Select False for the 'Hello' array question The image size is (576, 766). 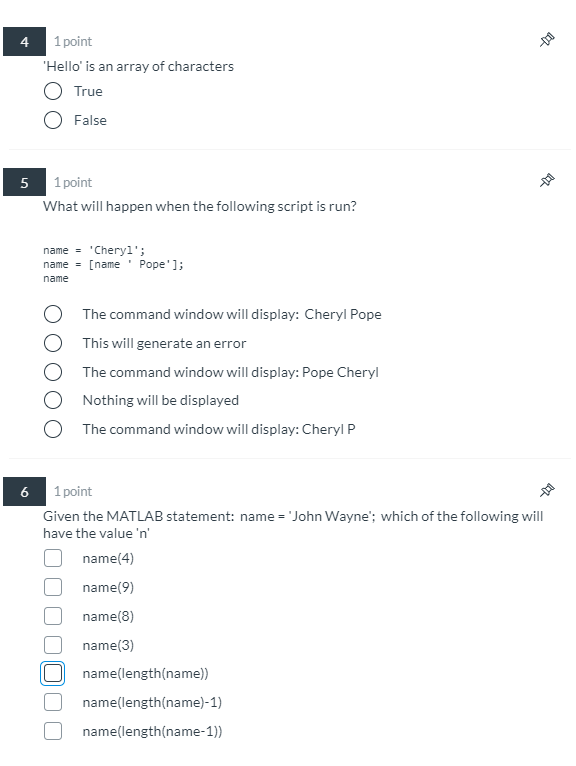(53, 120)
